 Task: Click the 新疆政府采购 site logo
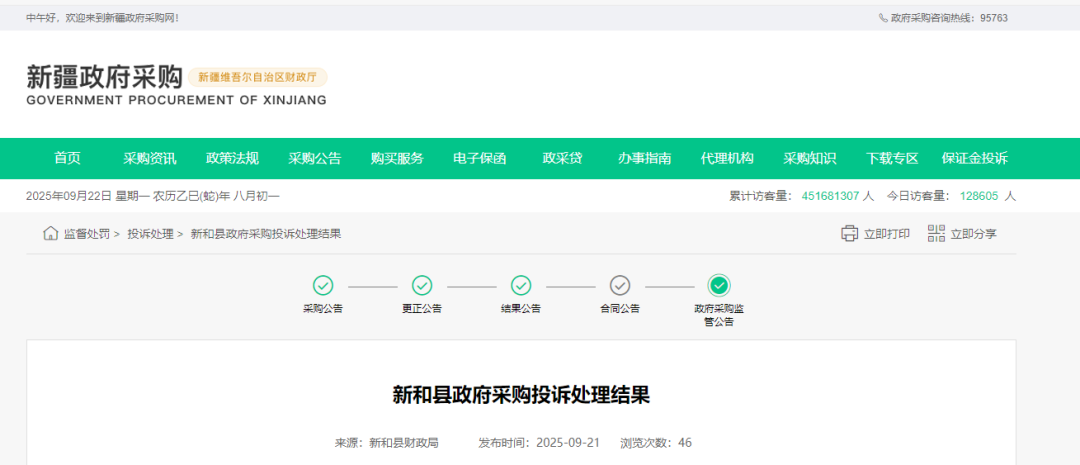pyautogui.click(x=104, y=76)
